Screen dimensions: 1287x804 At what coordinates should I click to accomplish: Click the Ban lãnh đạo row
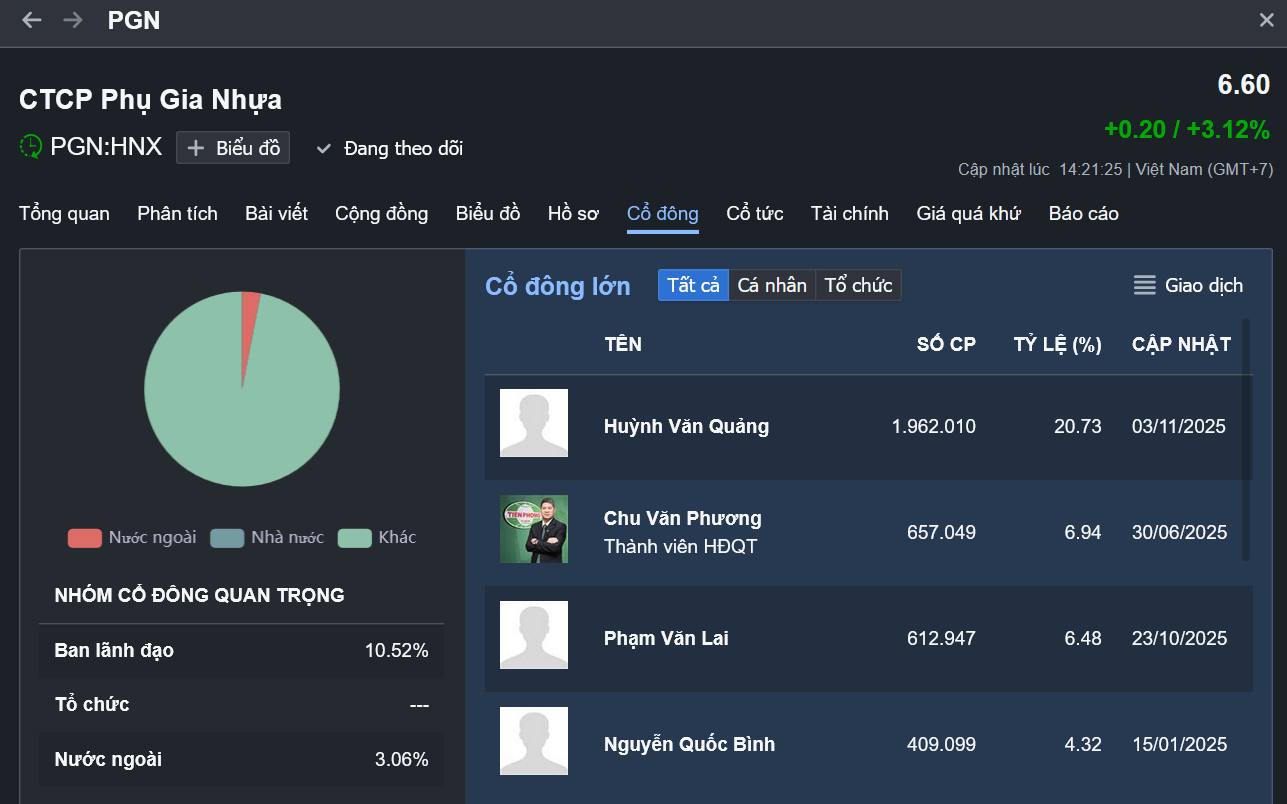[241, 650]
